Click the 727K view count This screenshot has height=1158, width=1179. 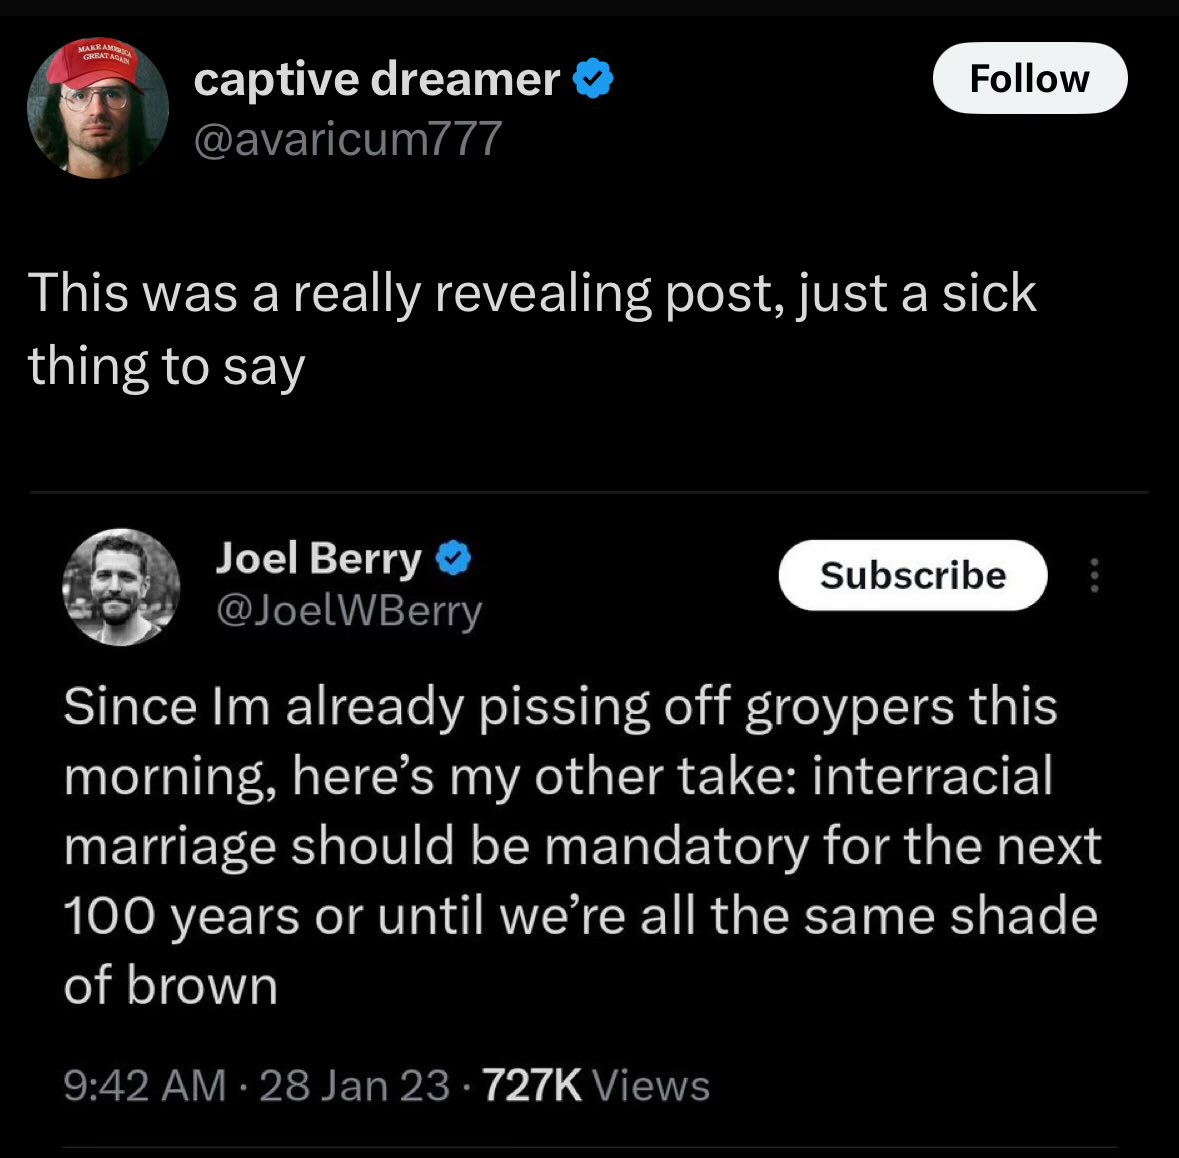click(532, 1086)
